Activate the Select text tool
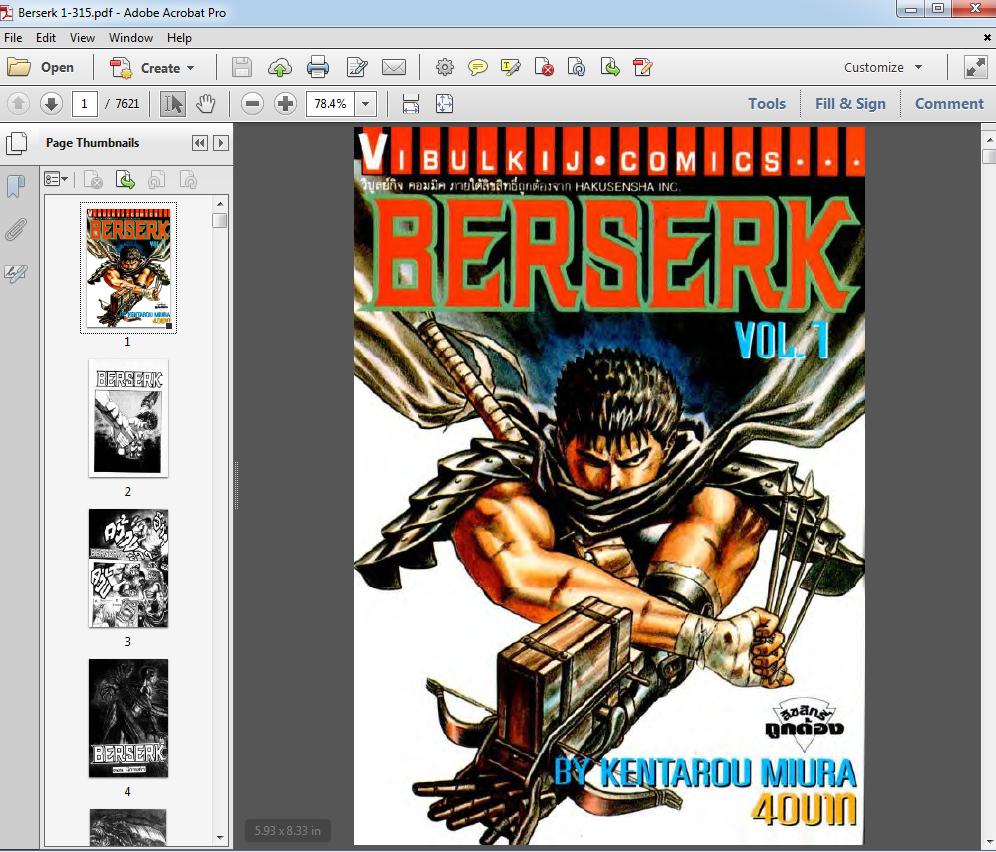Screen dimensions: 996x852 [x=172, y=104]
